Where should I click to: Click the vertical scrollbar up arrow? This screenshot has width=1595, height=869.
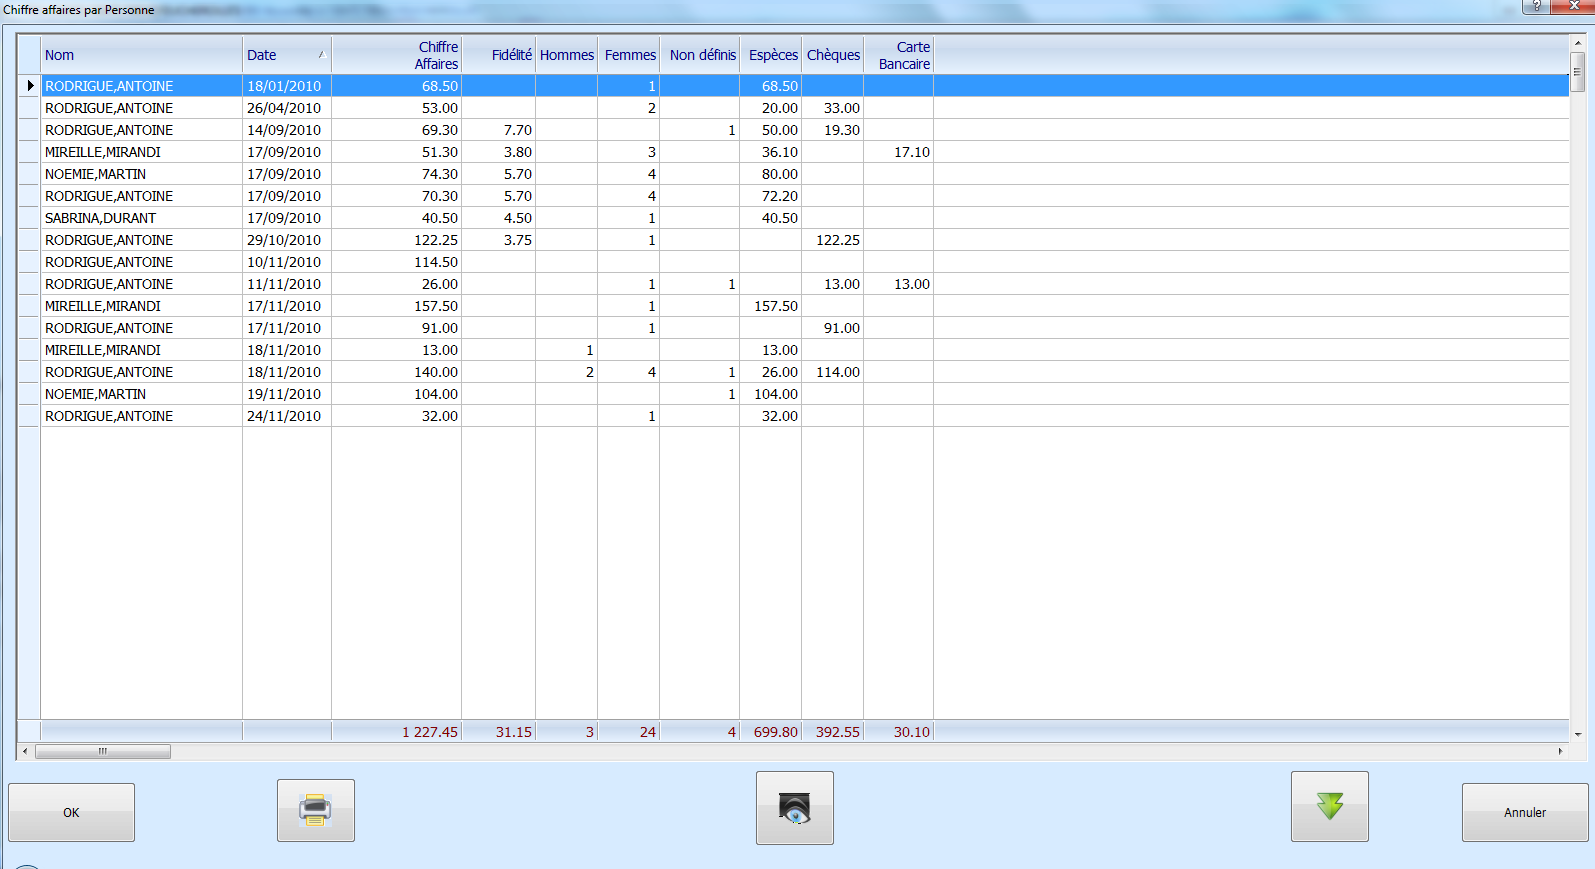point(1578,43)
